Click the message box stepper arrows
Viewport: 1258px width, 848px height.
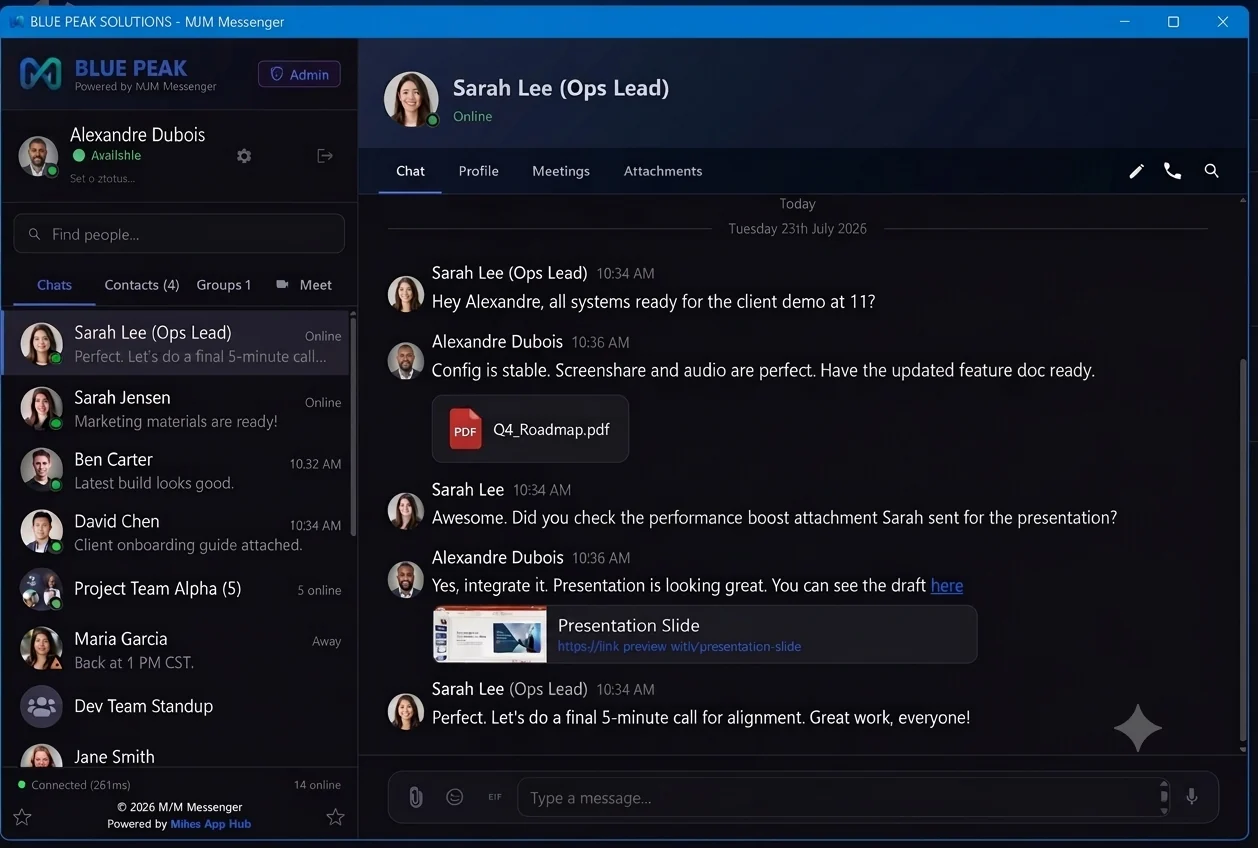[1163, 797]
